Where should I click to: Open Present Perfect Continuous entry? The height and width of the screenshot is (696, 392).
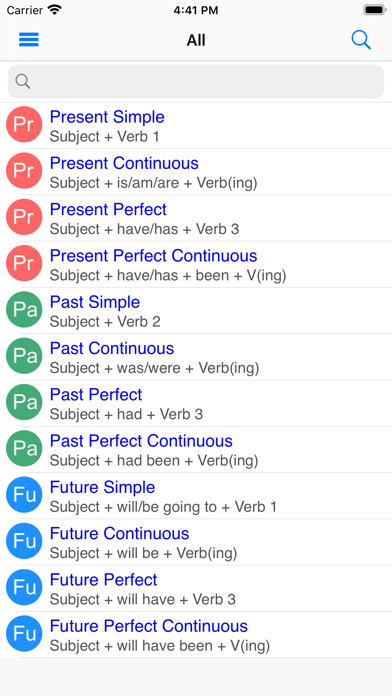coord(196,265)
